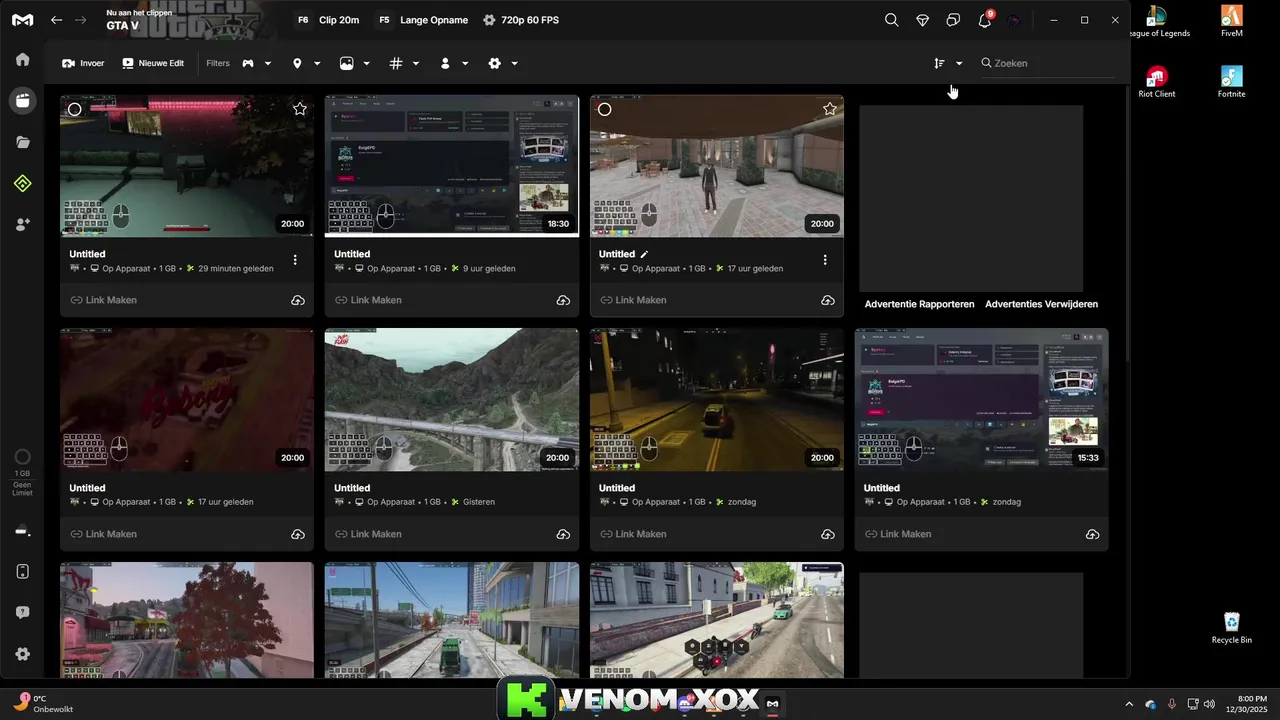Open FiveM desktop shortcut
The image size is (1280, 720).
[x=1232, y=22]
